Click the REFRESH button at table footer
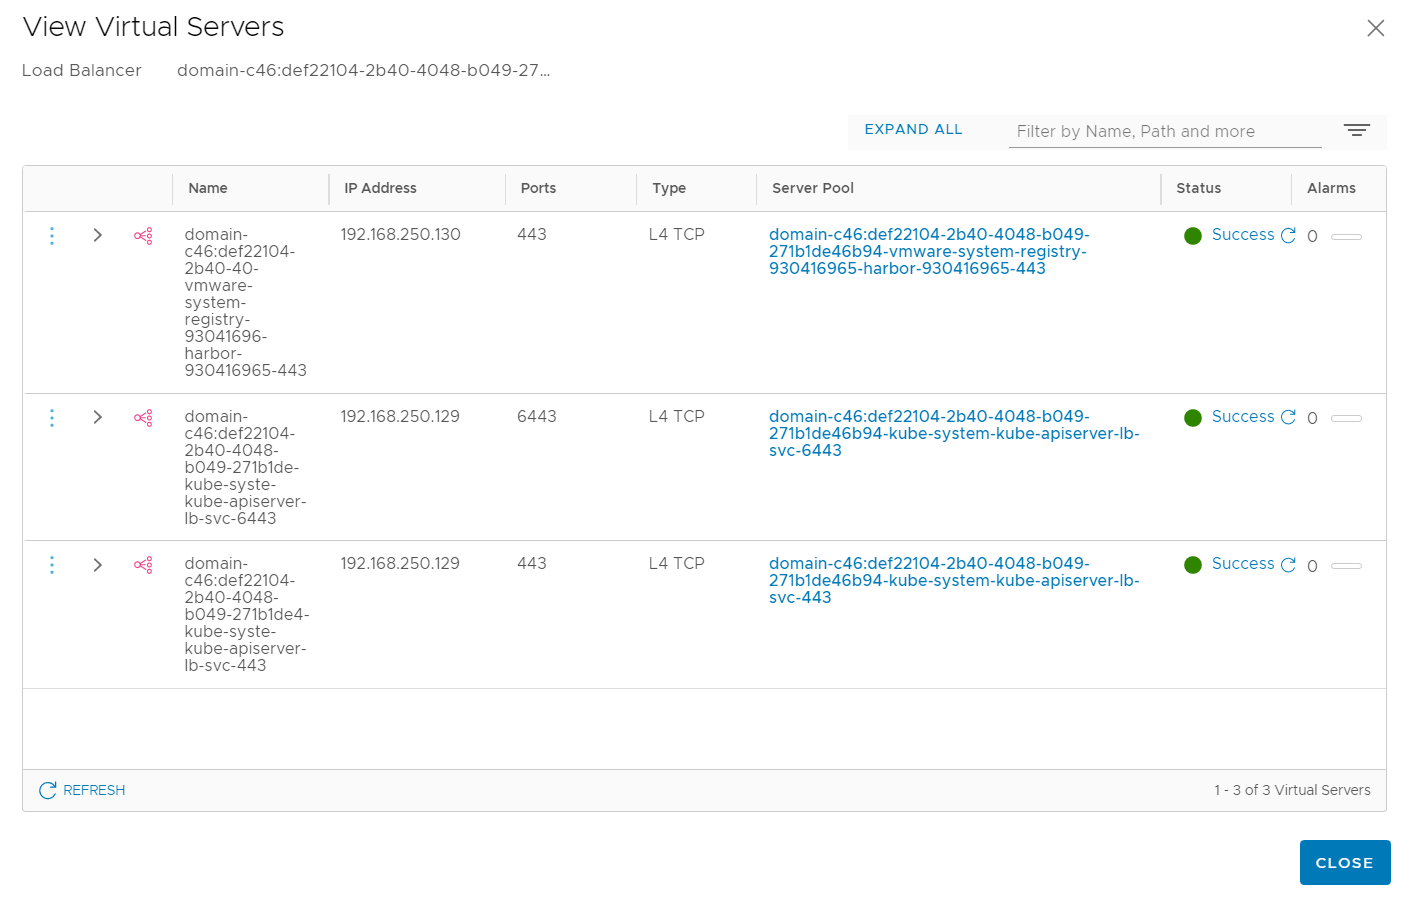This screenshot has width=1405, height=898. coord(82,790)
